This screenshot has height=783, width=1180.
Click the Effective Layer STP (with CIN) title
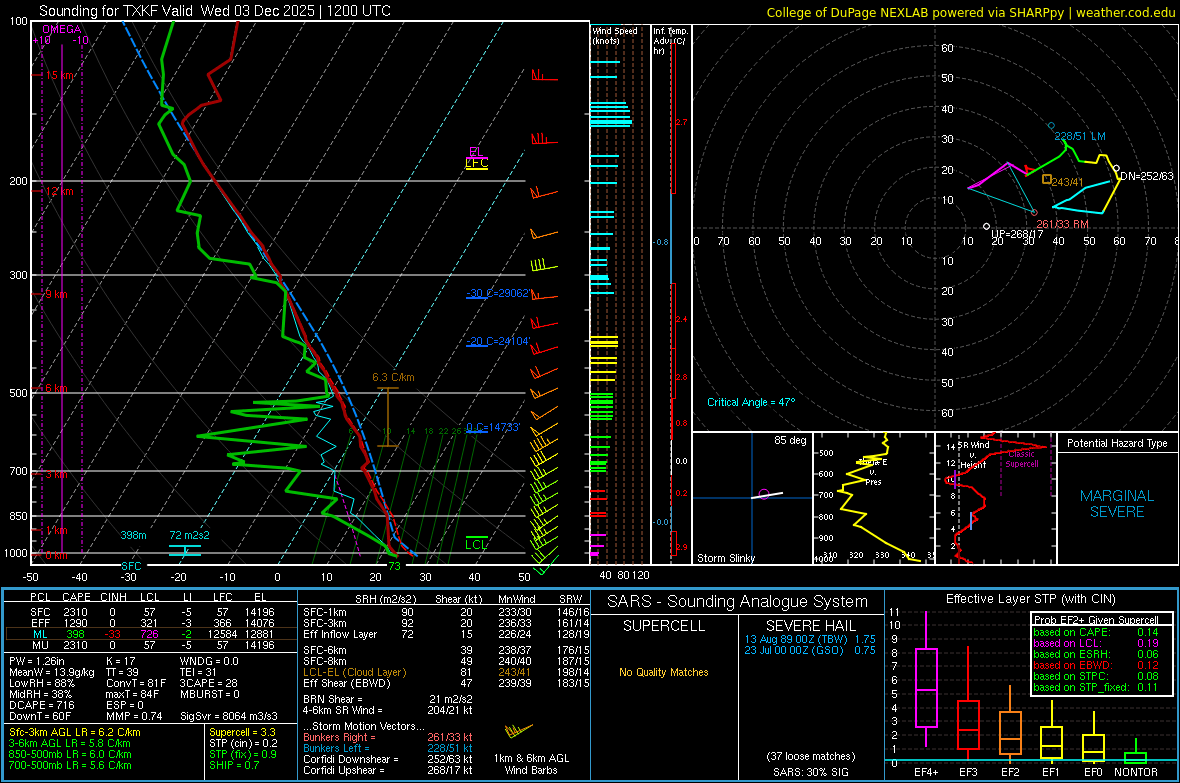point(1030,599)
